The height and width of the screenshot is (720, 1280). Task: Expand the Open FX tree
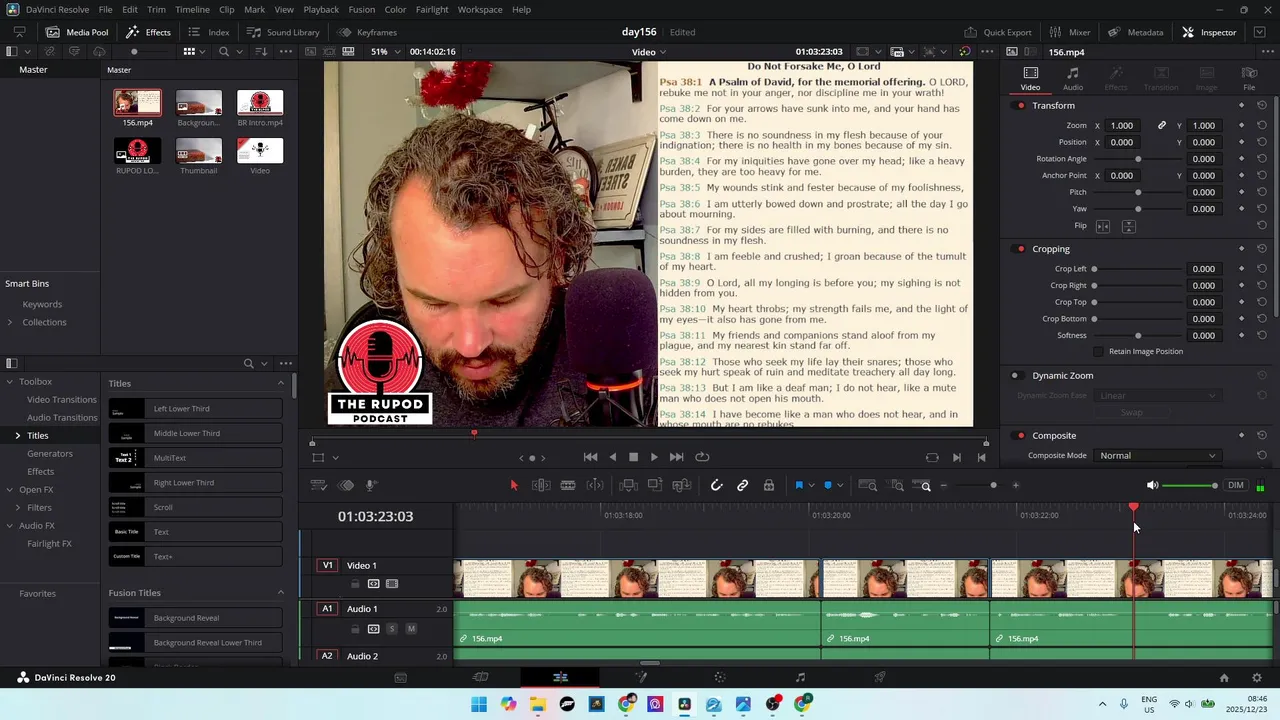[x=9, y=489]
